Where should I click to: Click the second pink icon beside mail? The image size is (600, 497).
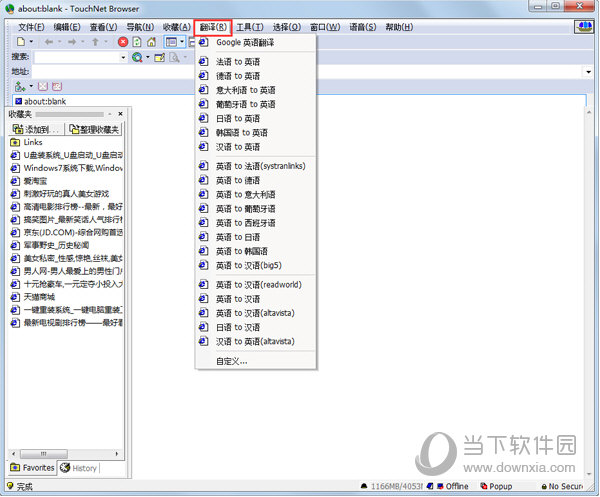point(57,86)
